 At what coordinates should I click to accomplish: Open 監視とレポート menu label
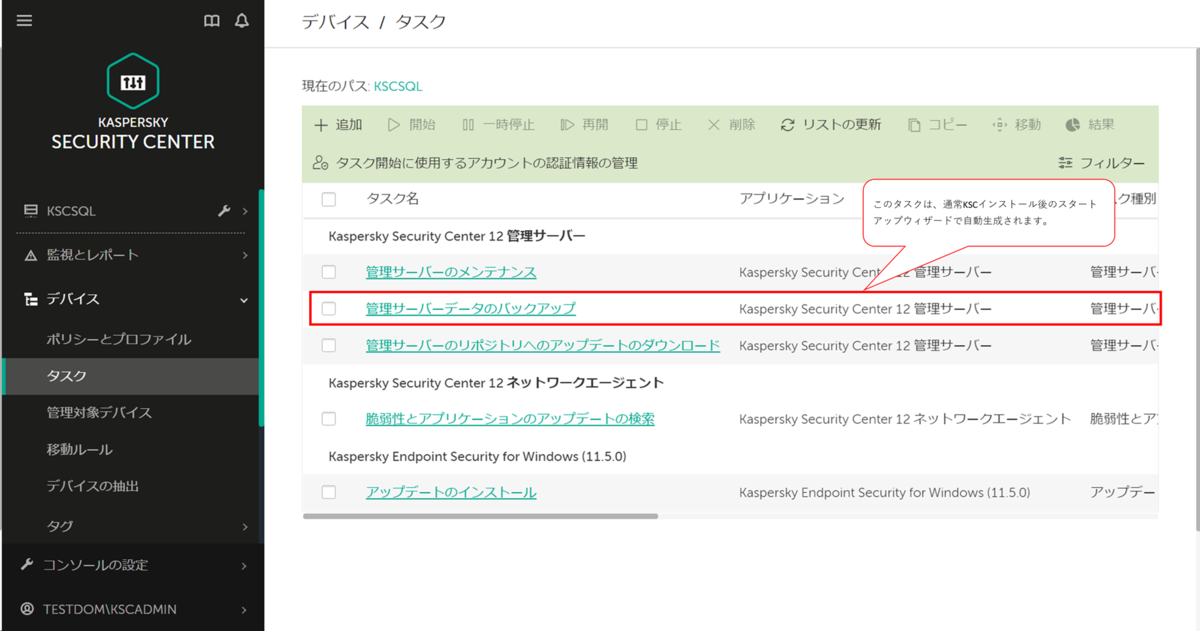point(92,255)
